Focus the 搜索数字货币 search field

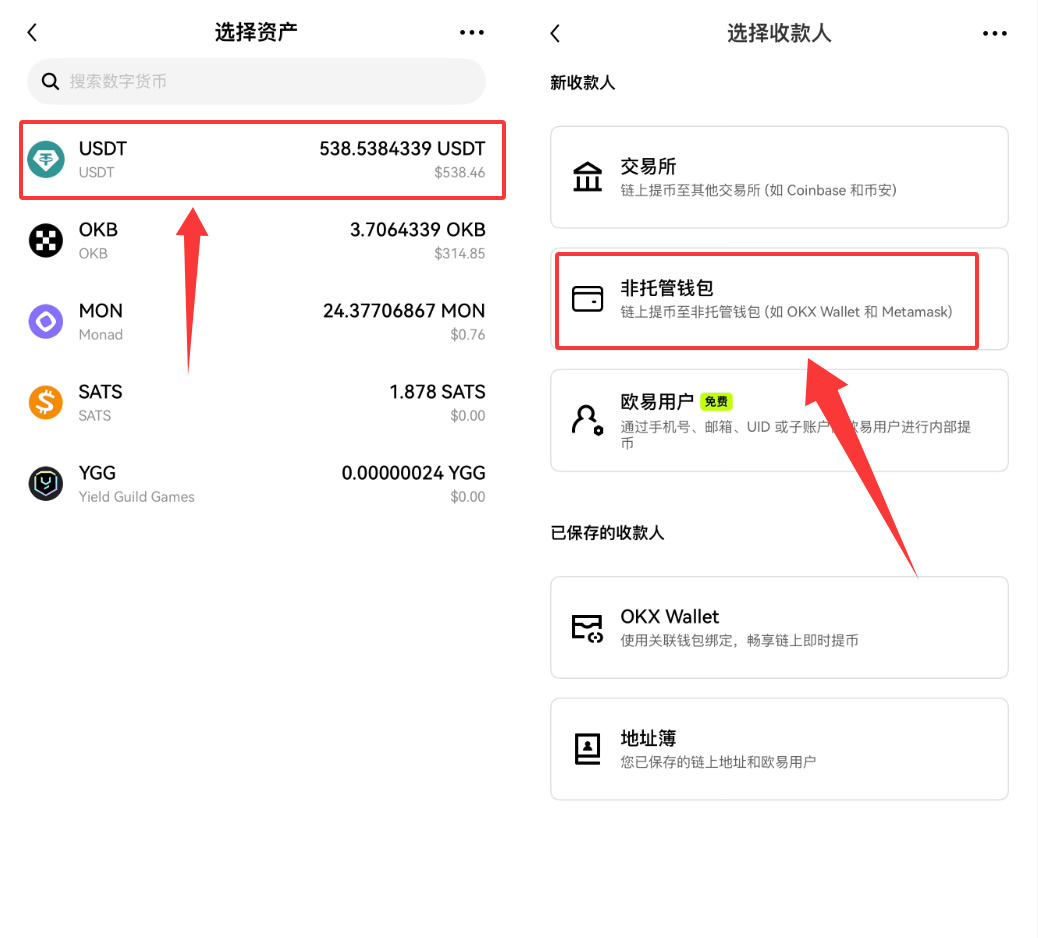click(256, 81)
